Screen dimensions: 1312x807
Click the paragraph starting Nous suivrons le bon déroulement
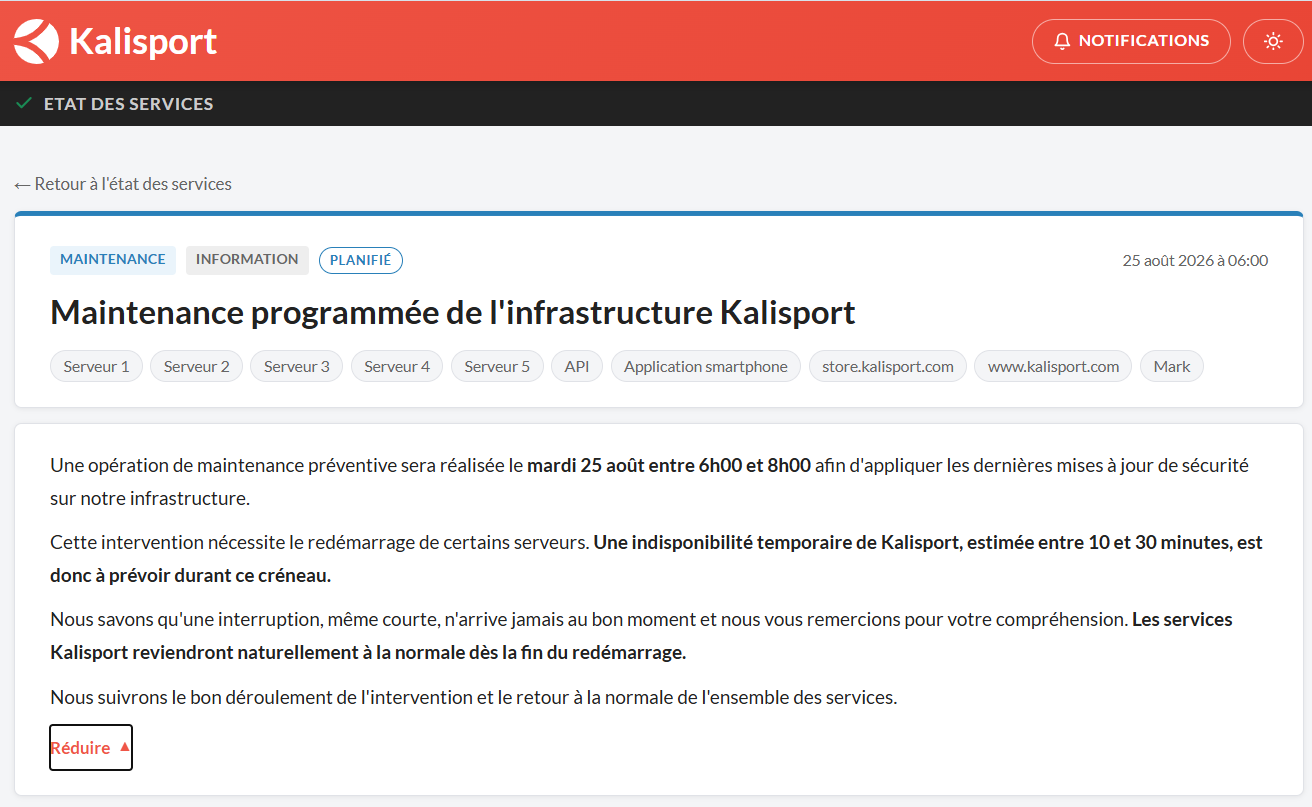click(474, 698)
